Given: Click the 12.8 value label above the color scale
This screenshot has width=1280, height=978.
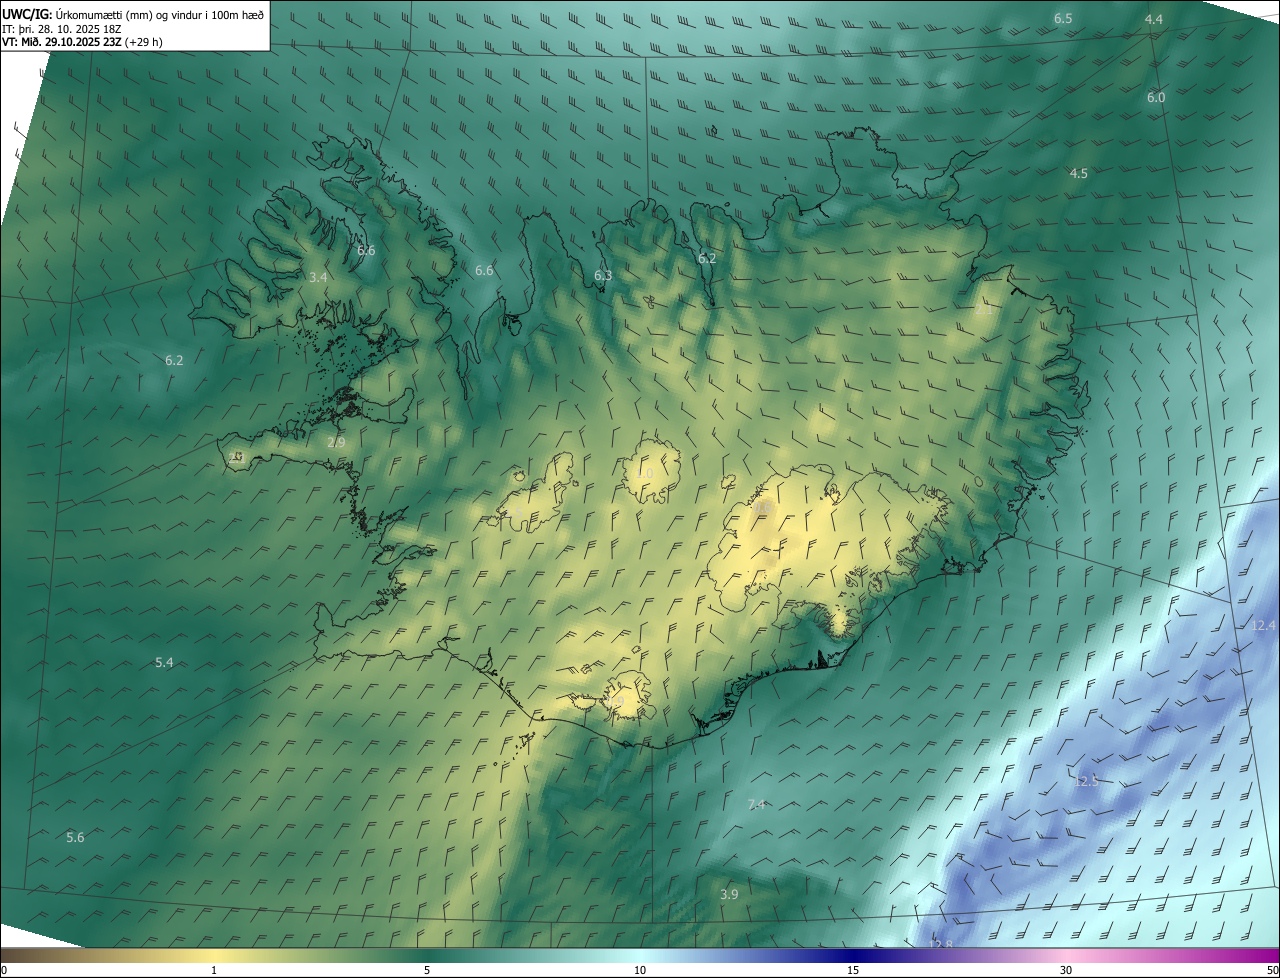Looking at the screenshot, I should [940, 944].
